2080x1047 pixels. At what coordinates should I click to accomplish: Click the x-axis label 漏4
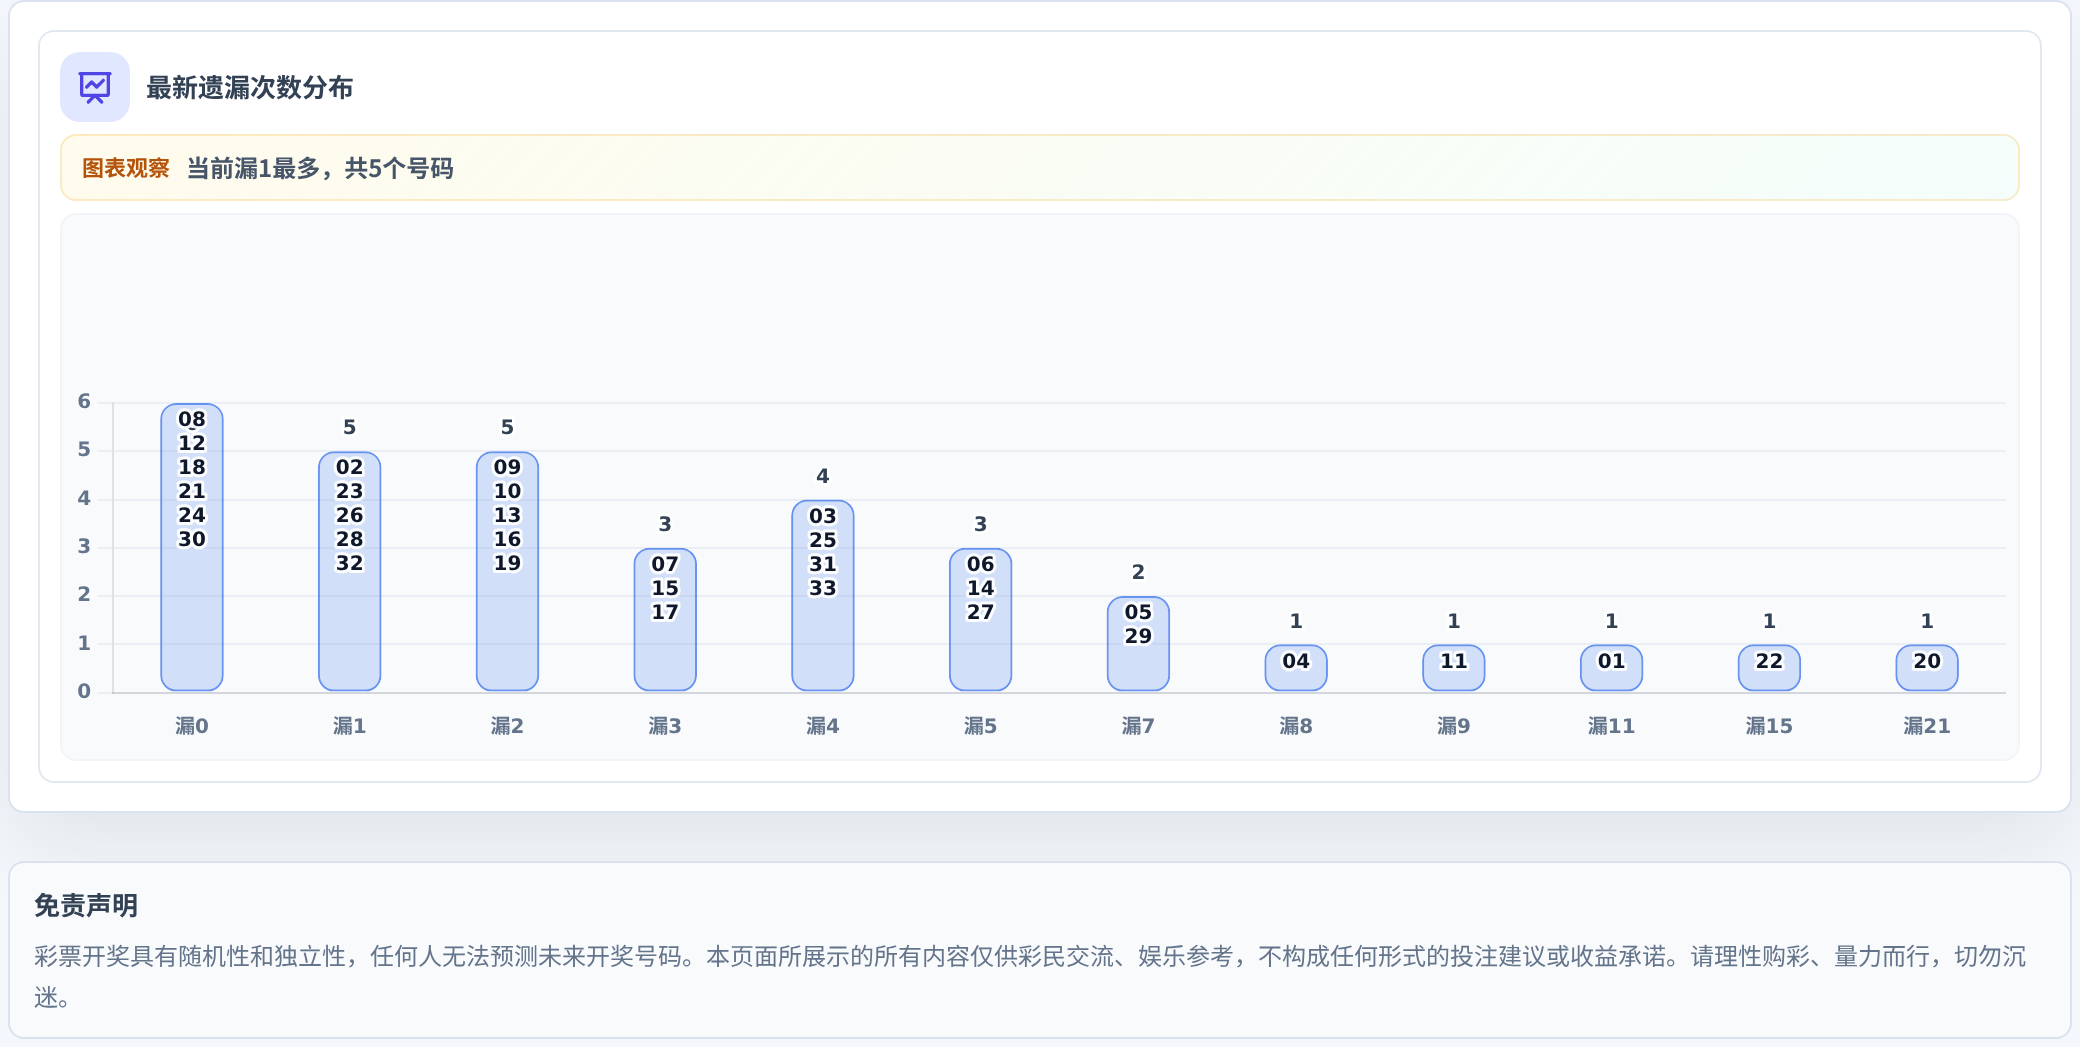pyautogui.click(x=823, y=726)
